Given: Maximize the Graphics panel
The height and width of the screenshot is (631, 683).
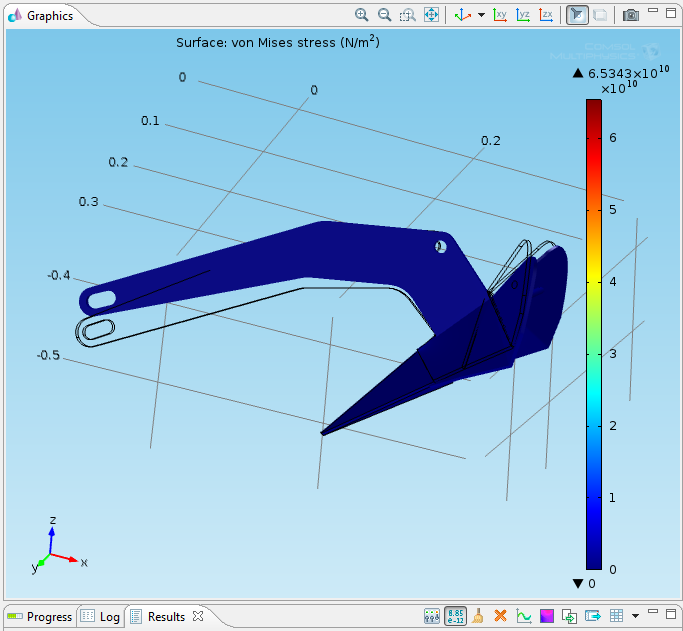Looking at the screenshot, I should coord(671,13).
